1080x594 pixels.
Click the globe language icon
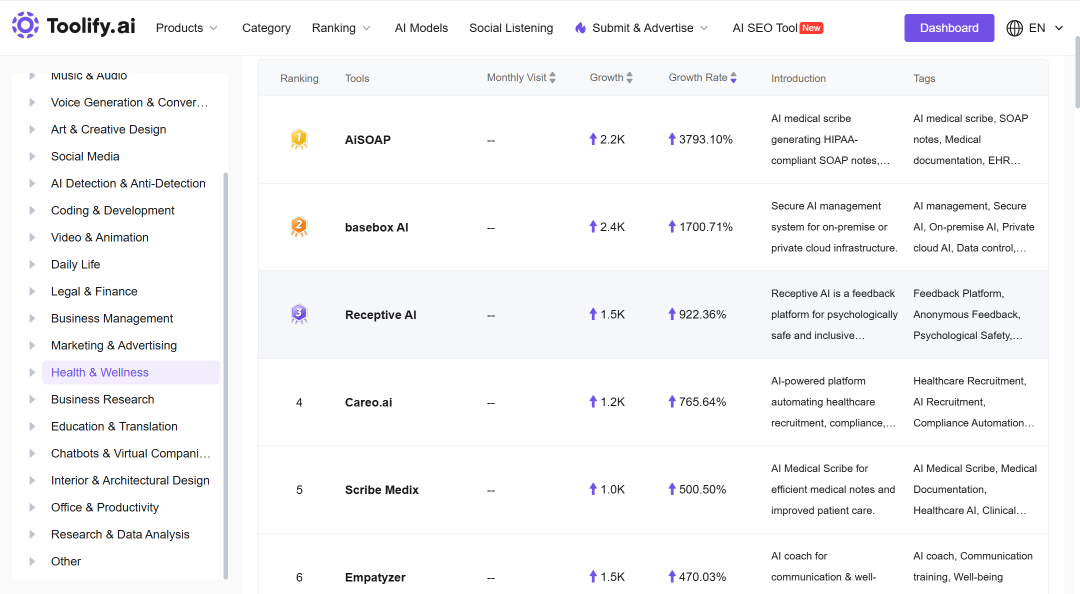point(1015,28)
